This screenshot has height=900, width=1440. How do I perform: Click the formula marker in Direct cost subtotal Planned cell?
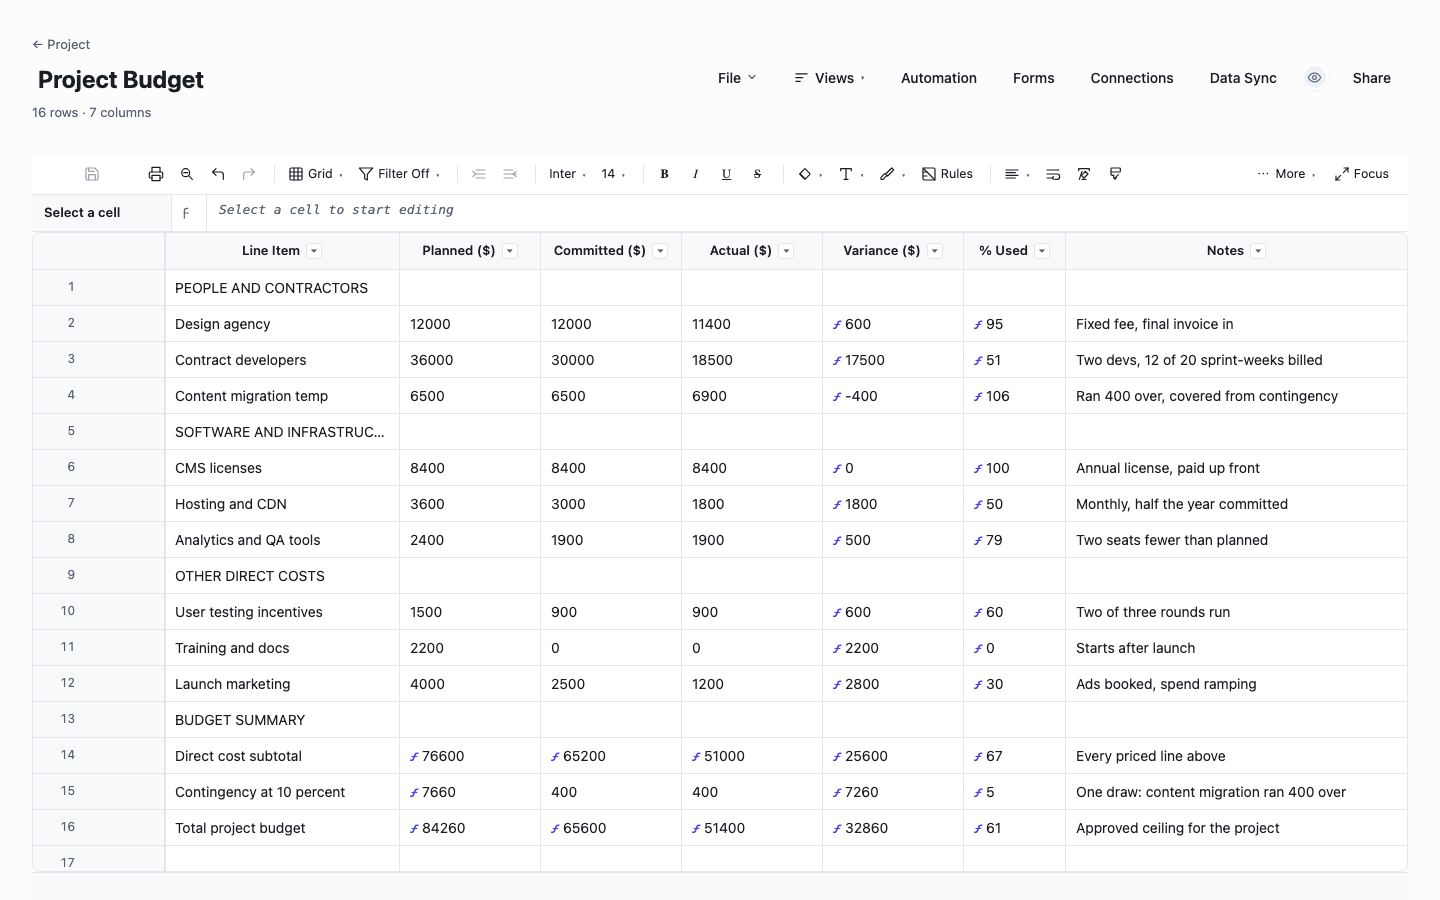tap(414, 757)
